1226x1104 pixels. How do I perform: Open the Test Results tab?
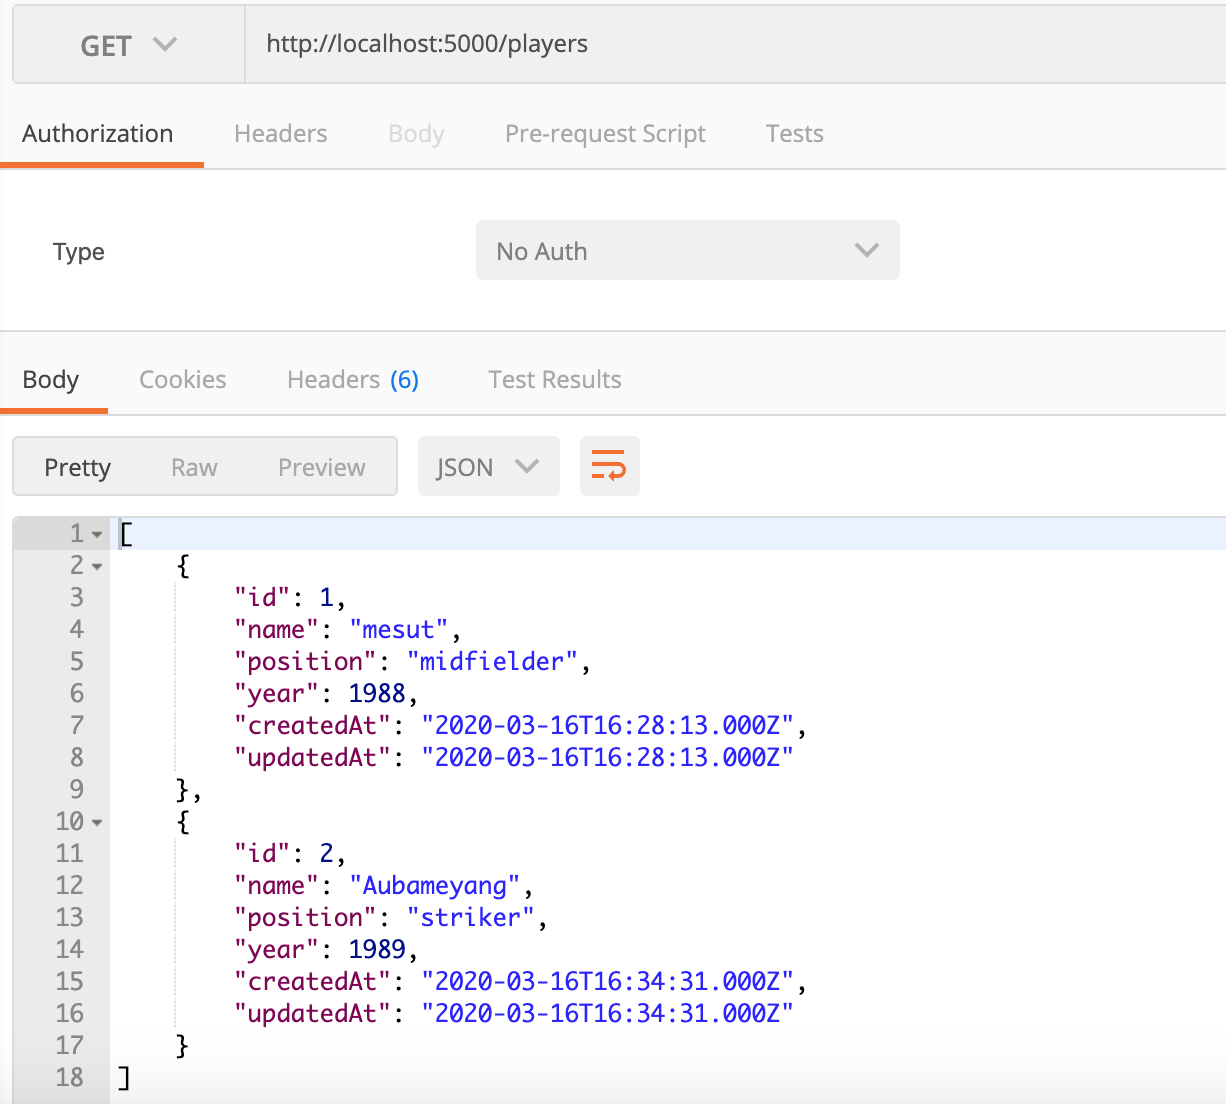point(555,380)
